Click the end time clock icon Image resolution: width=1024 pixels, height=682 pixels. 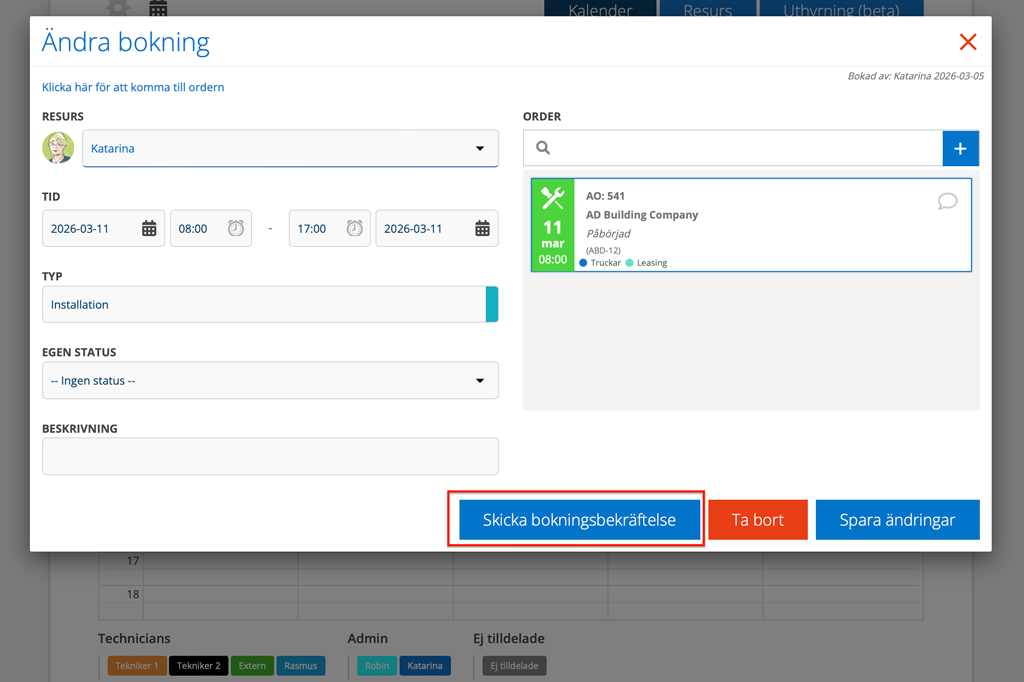point(355,229)
